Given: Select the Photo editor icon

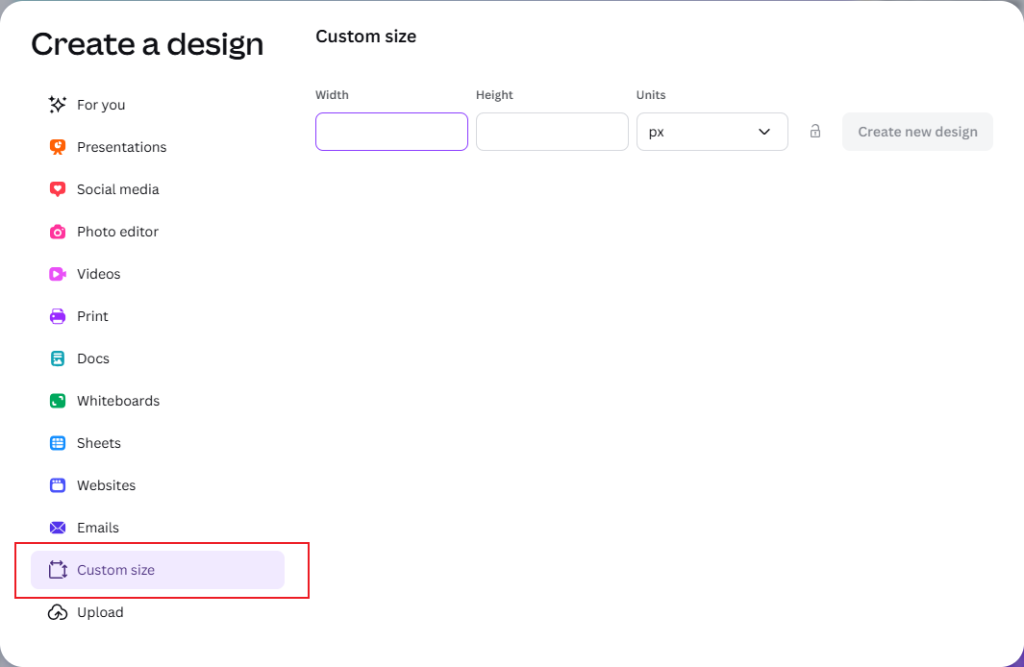Looking at the screenshot, I should (59, 231).
